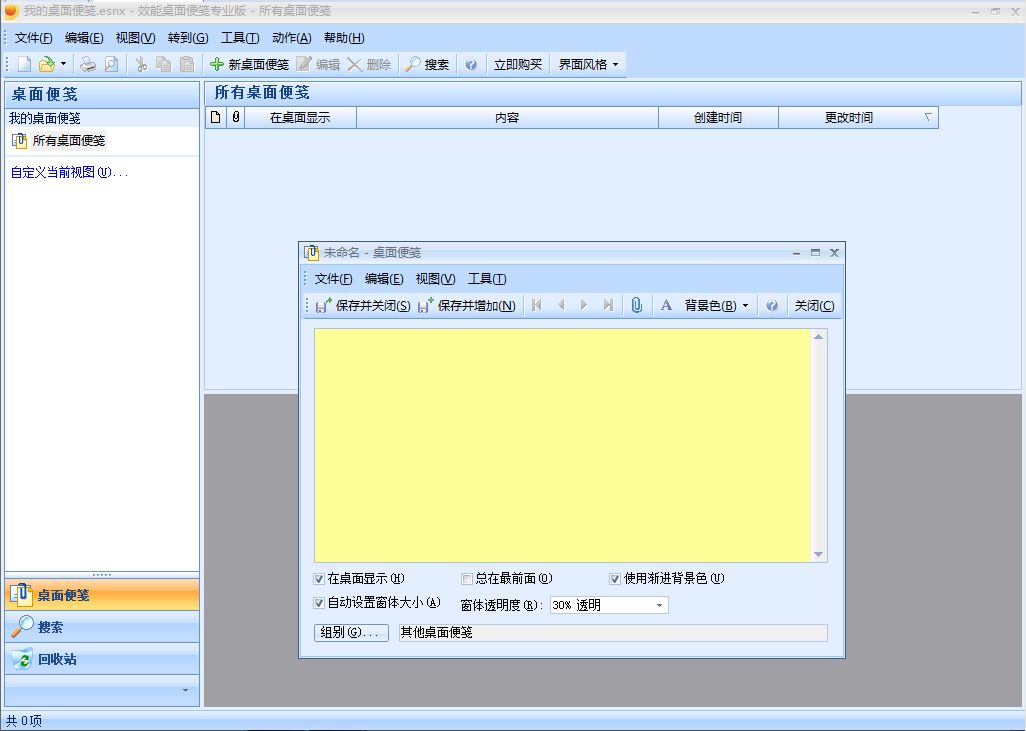Image resolution: width=1026 pixels, height=731 pixels.
Task: Click the font A icon in note toolbar
Action: click(666, 305)
